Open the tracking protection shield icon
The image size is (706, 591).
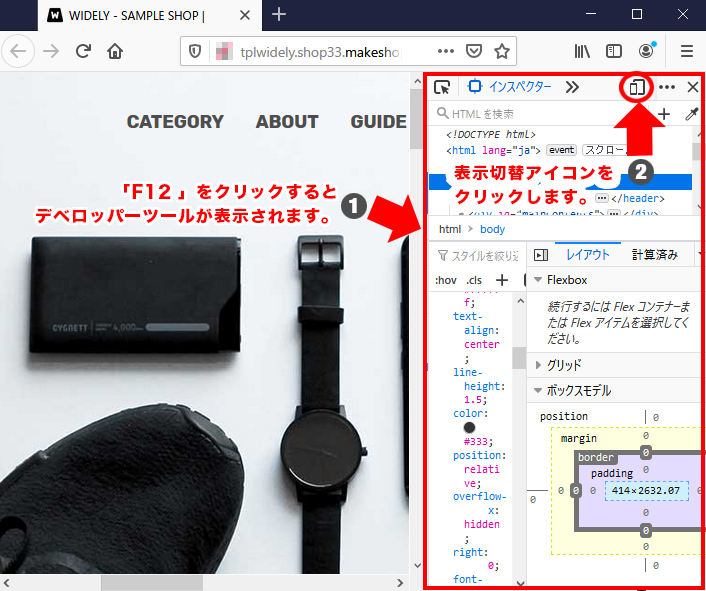(195, 51)
